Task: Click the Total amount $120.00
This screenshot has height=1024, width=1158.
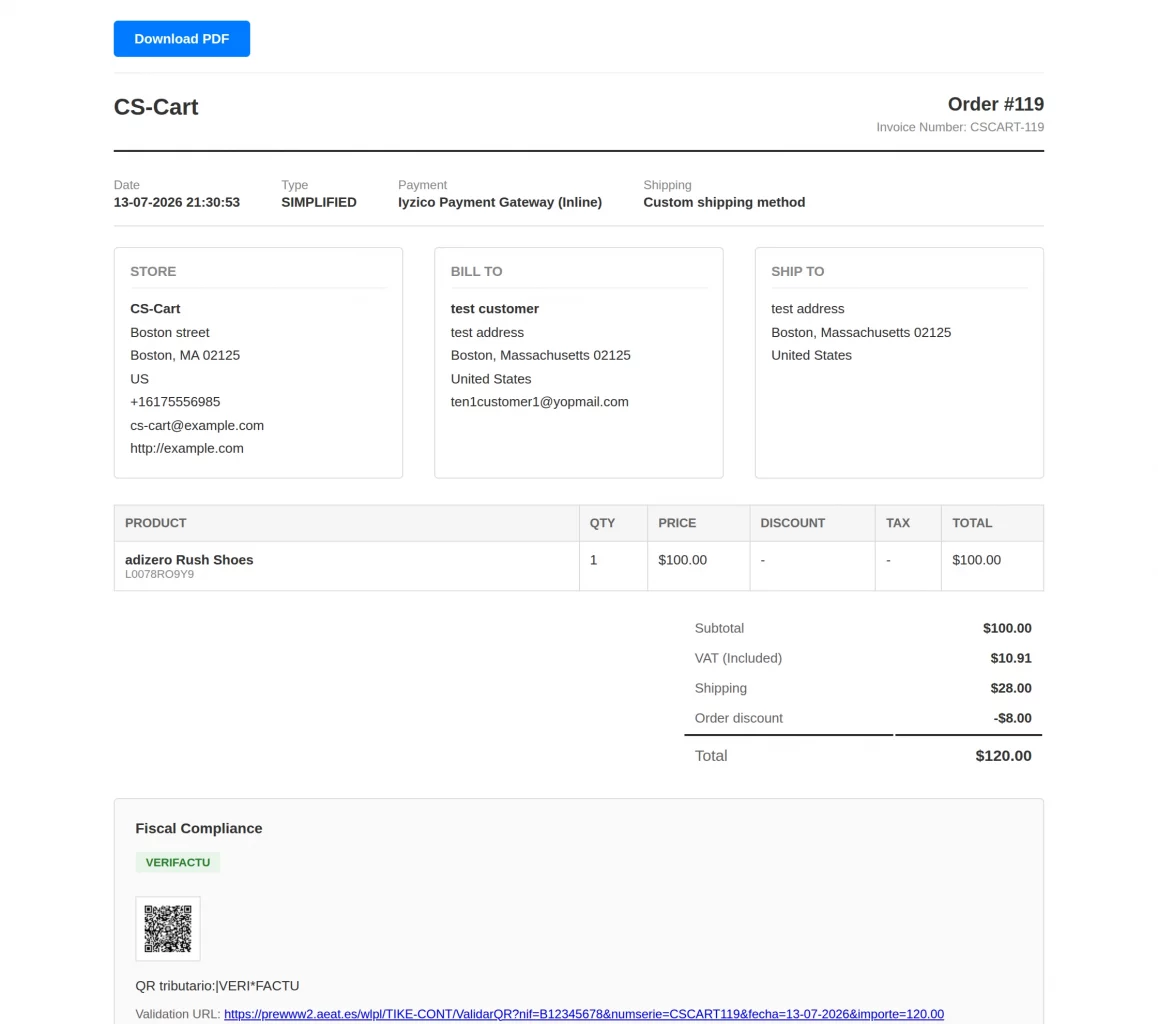Action: (1004, 756)
